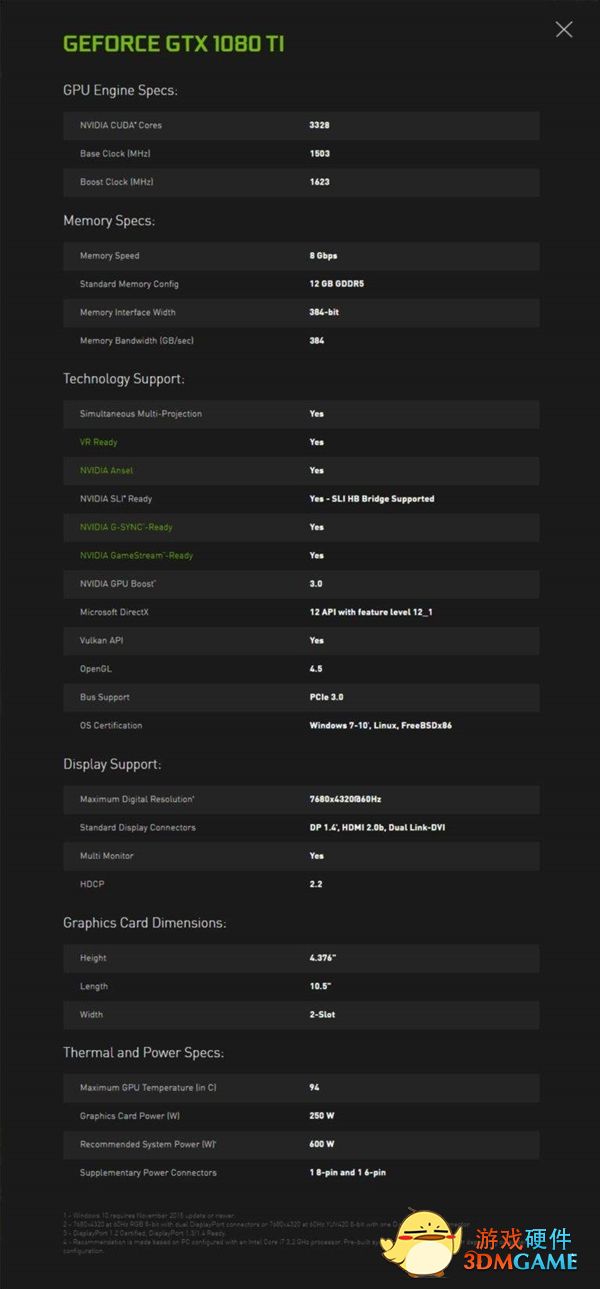The image size is (600, 1289).
Task: Select the Thermal and Power Specs heading
Action: click(x=143, y=1052)
